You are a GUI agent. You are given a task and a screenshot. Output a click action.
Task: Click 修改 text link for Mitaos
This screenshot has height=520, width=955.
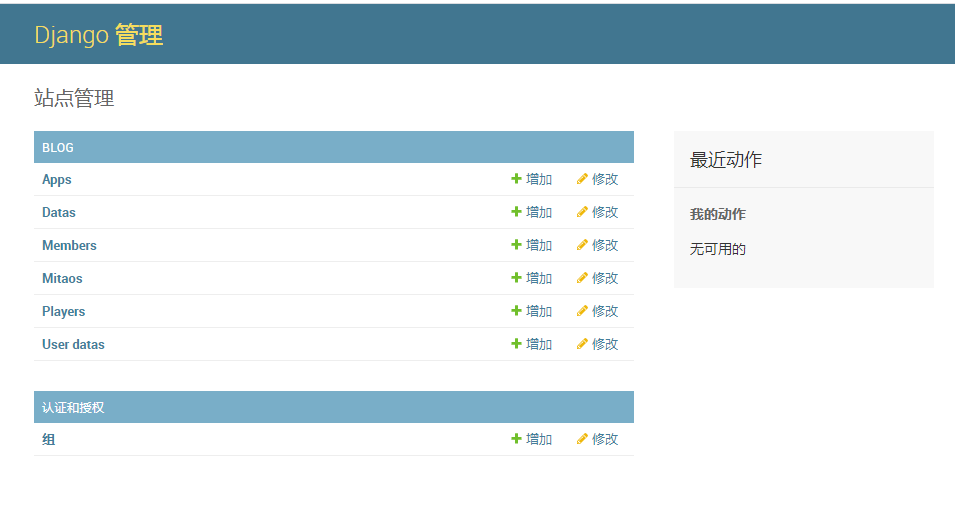coord(605,278)
